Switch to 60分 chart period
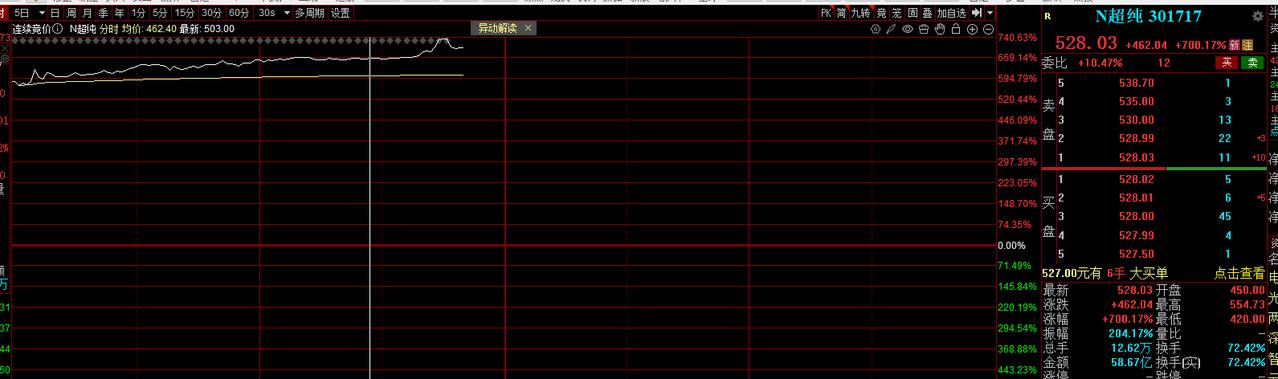The height and width of the screenshot is (379, 1278). pyautogui.click(x=239, y=13)
